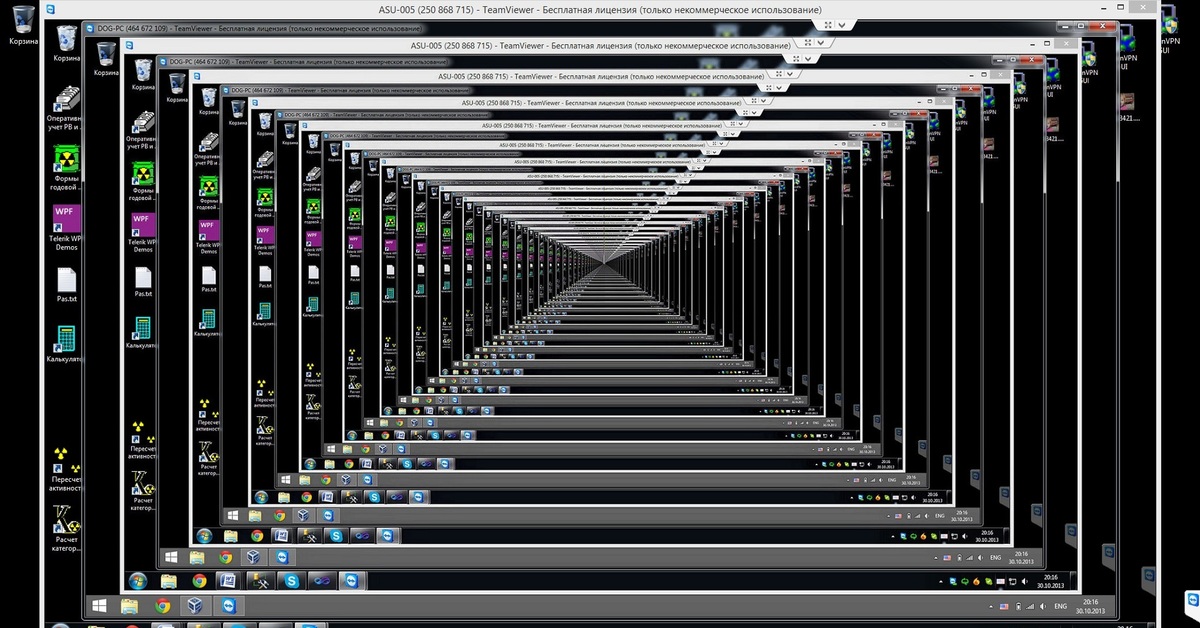Launch Chrome on the largest Windows 7 taskbar
The height and width of the screenshot is (628, 1200).
coord(199,581)
